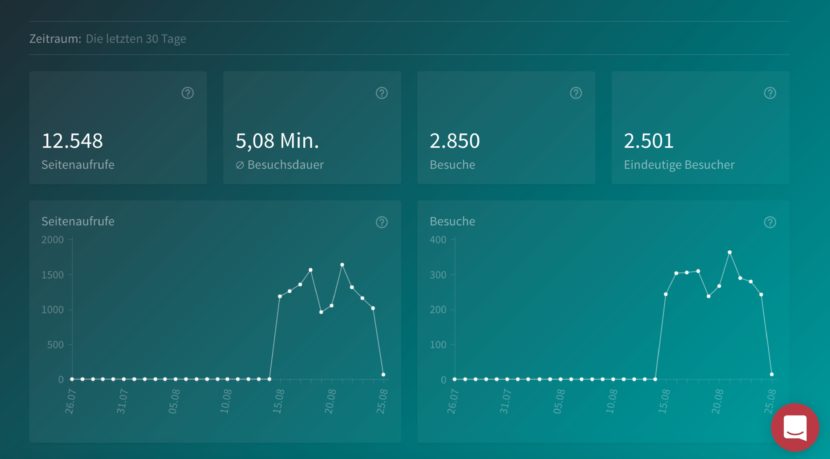The width and height of the screenshot is (830, 459).
Task: Click help icon on Seitenaufrufe chart
Action: point(382,222)
